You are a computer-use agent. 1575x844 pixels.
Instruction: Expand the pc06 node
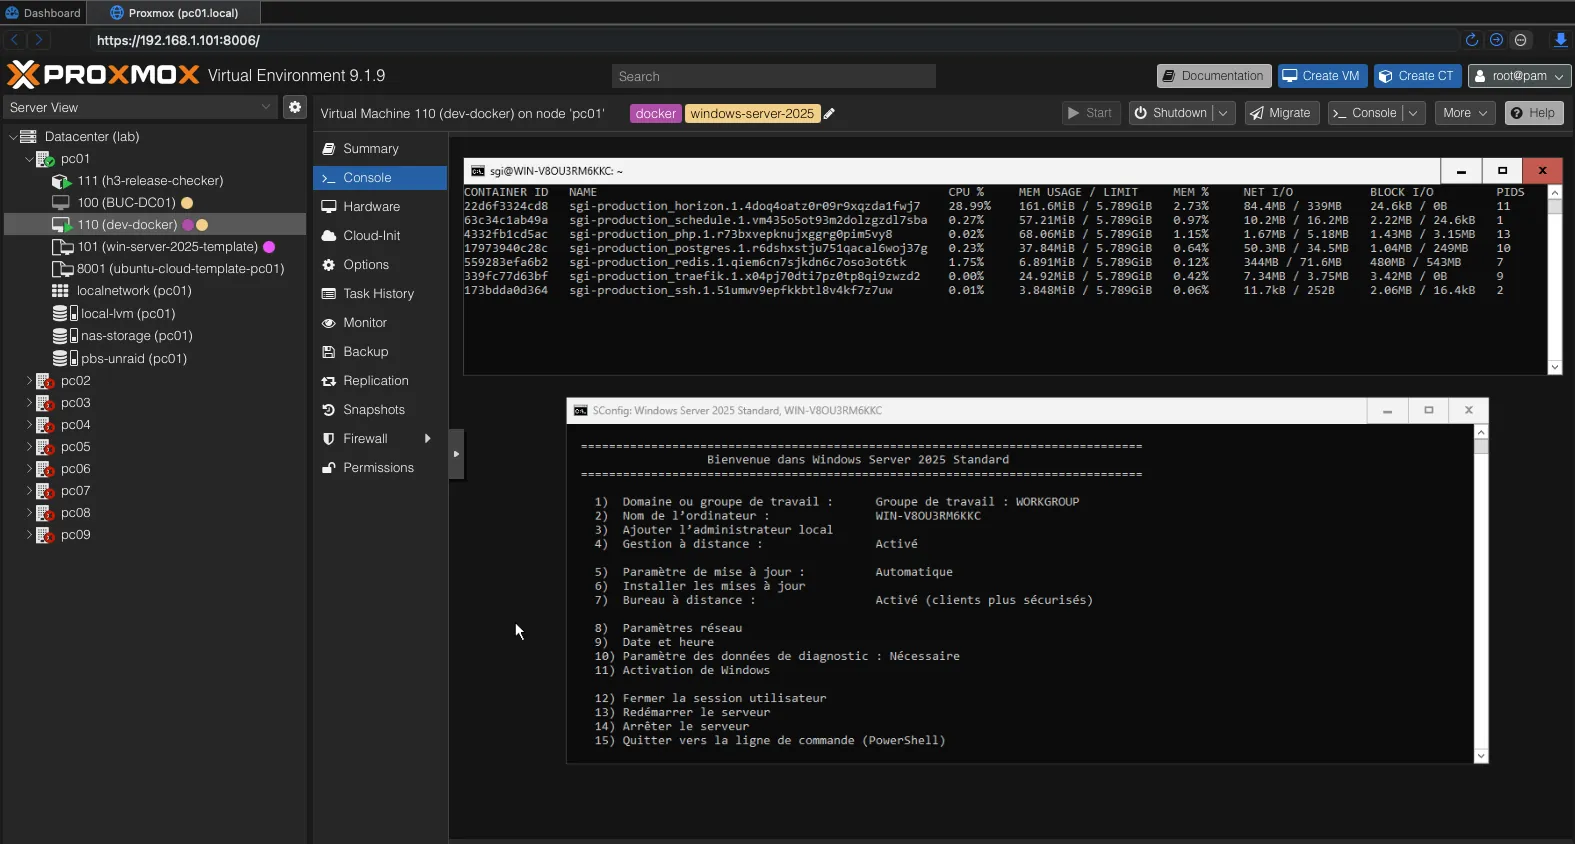[28, 469]
